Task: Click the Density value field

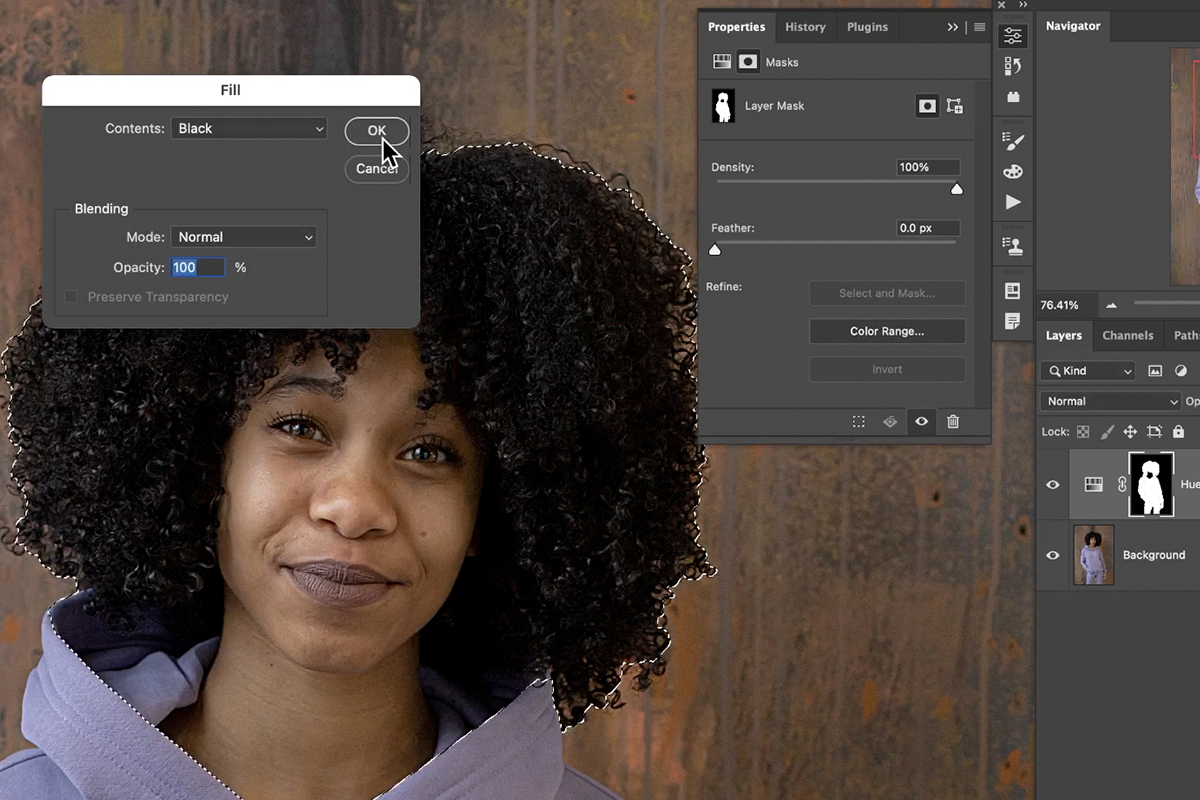Action: (x=928, y=167)
